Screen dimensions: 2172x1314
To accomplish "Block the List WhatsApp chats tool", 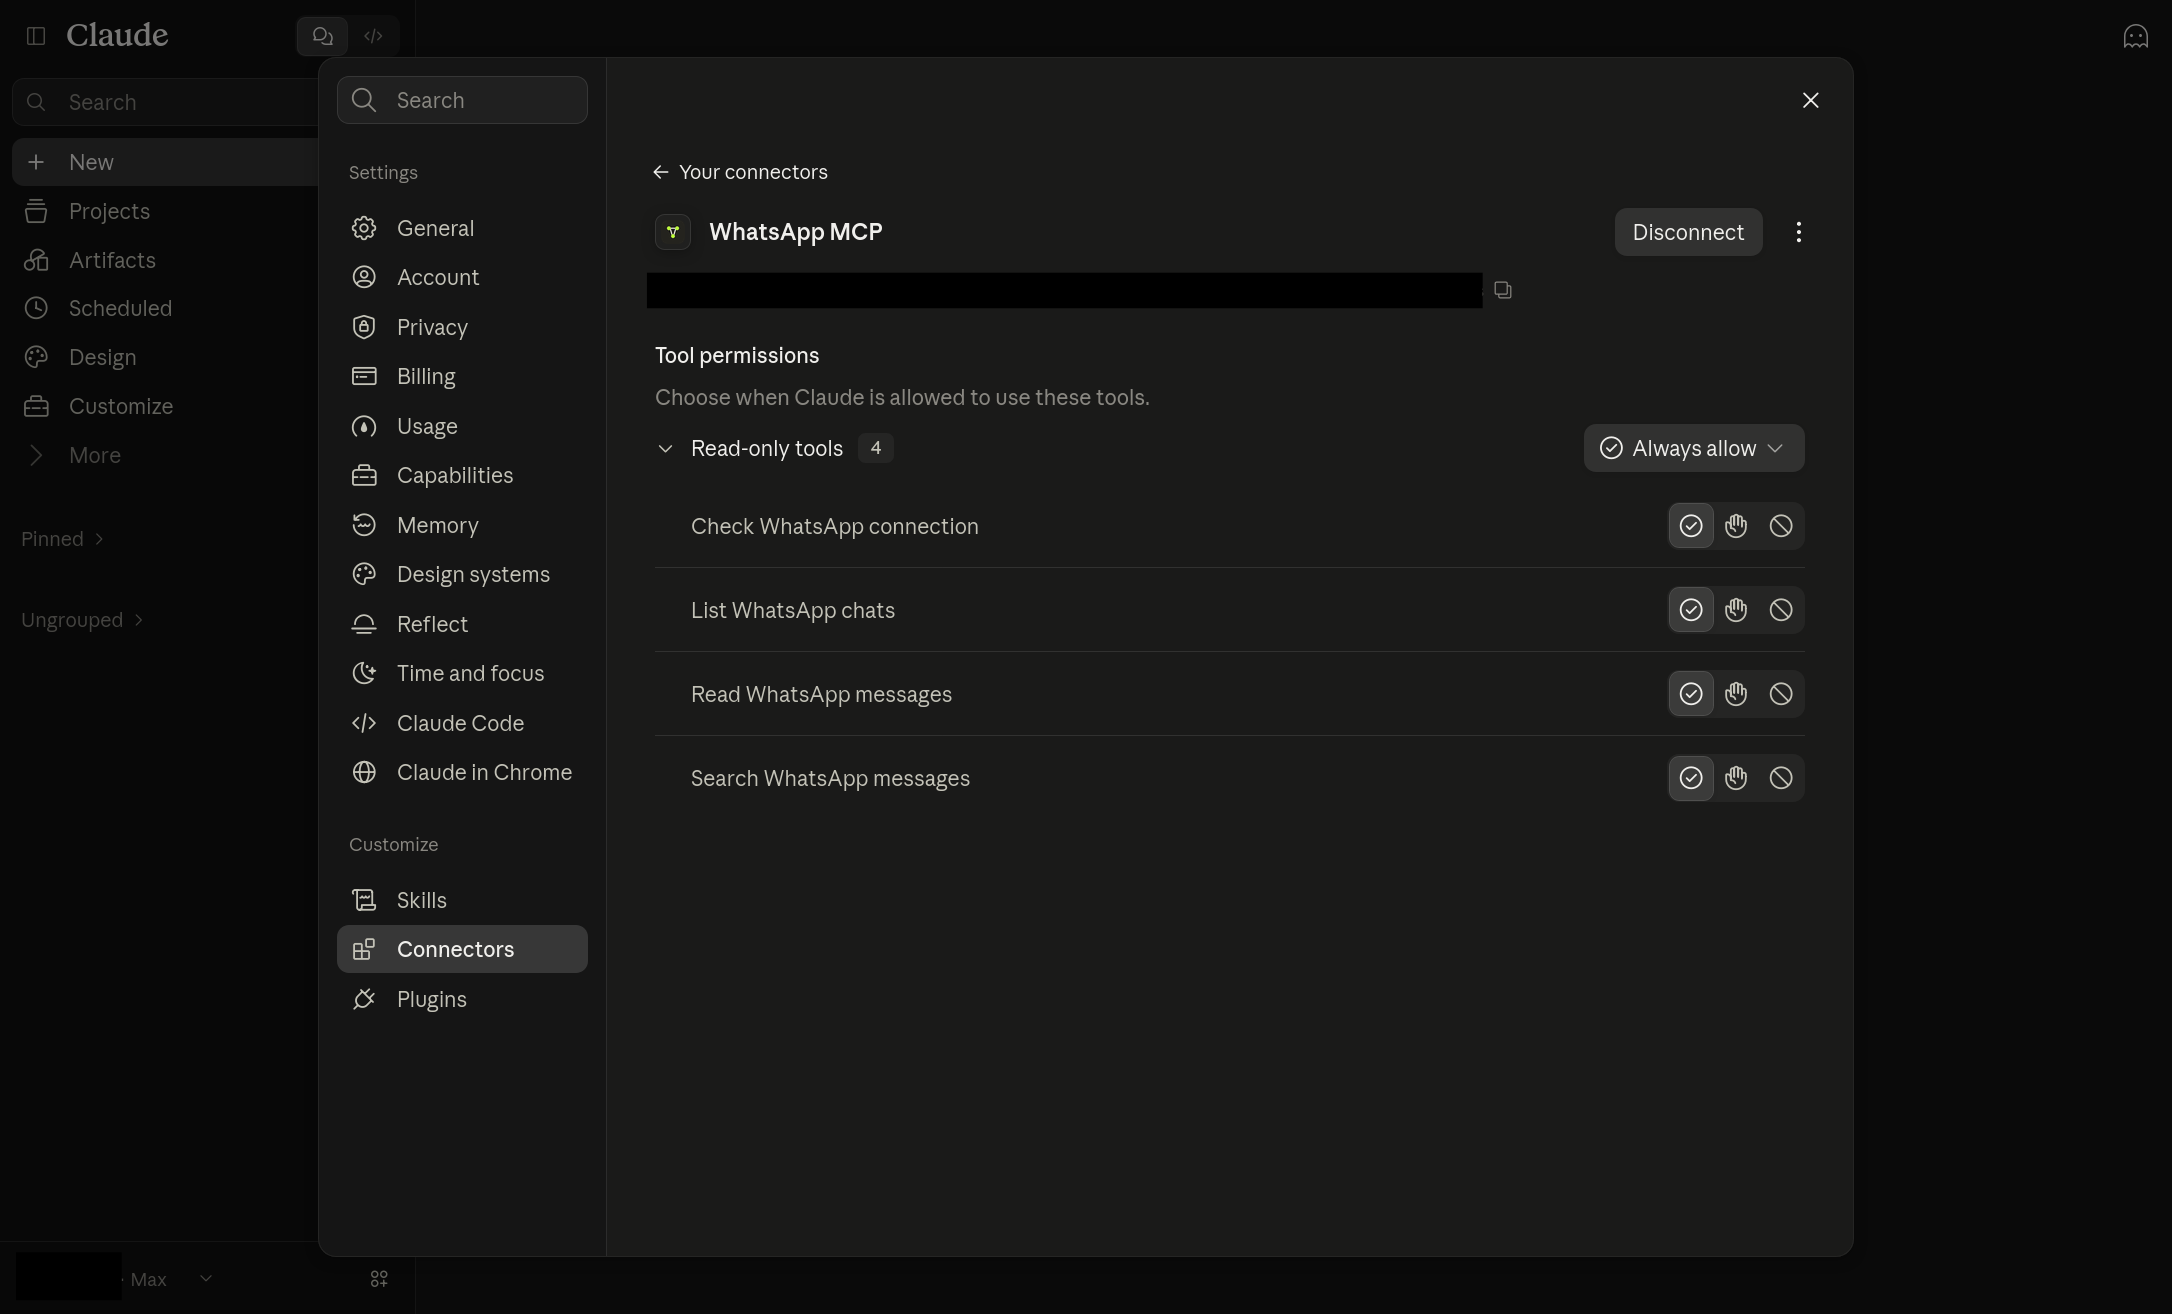I will [1780, 610].
